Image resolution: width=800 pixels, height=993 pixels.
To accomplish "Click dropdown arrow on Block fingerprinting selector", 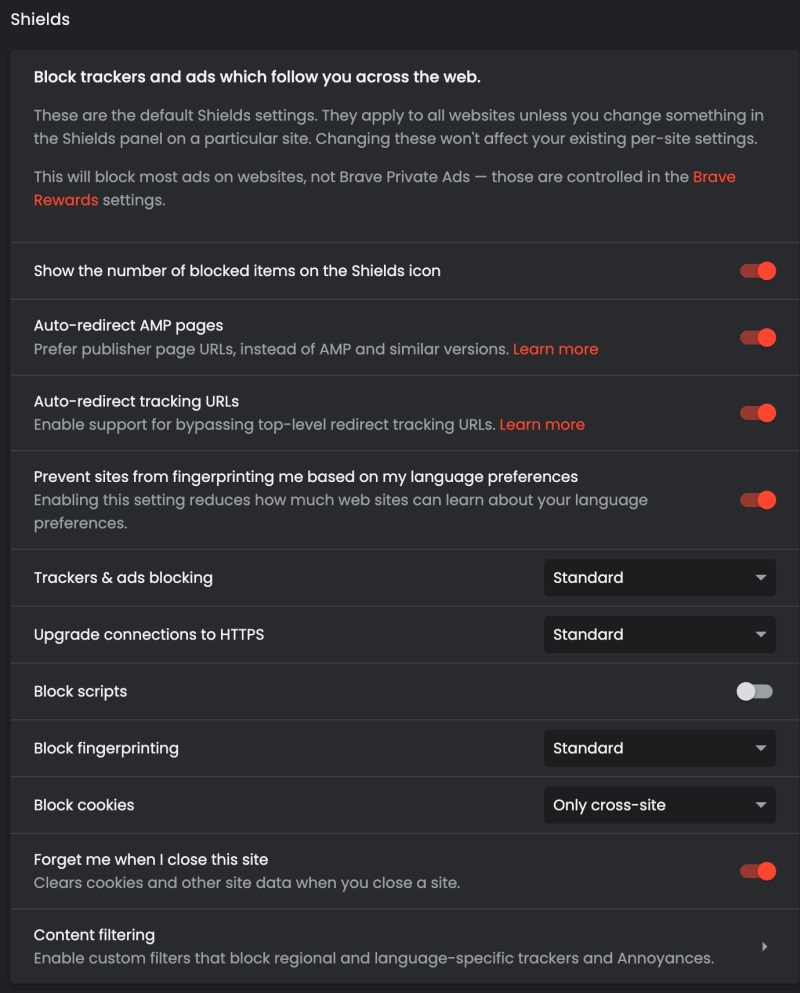I will click(x=761, y=748).
